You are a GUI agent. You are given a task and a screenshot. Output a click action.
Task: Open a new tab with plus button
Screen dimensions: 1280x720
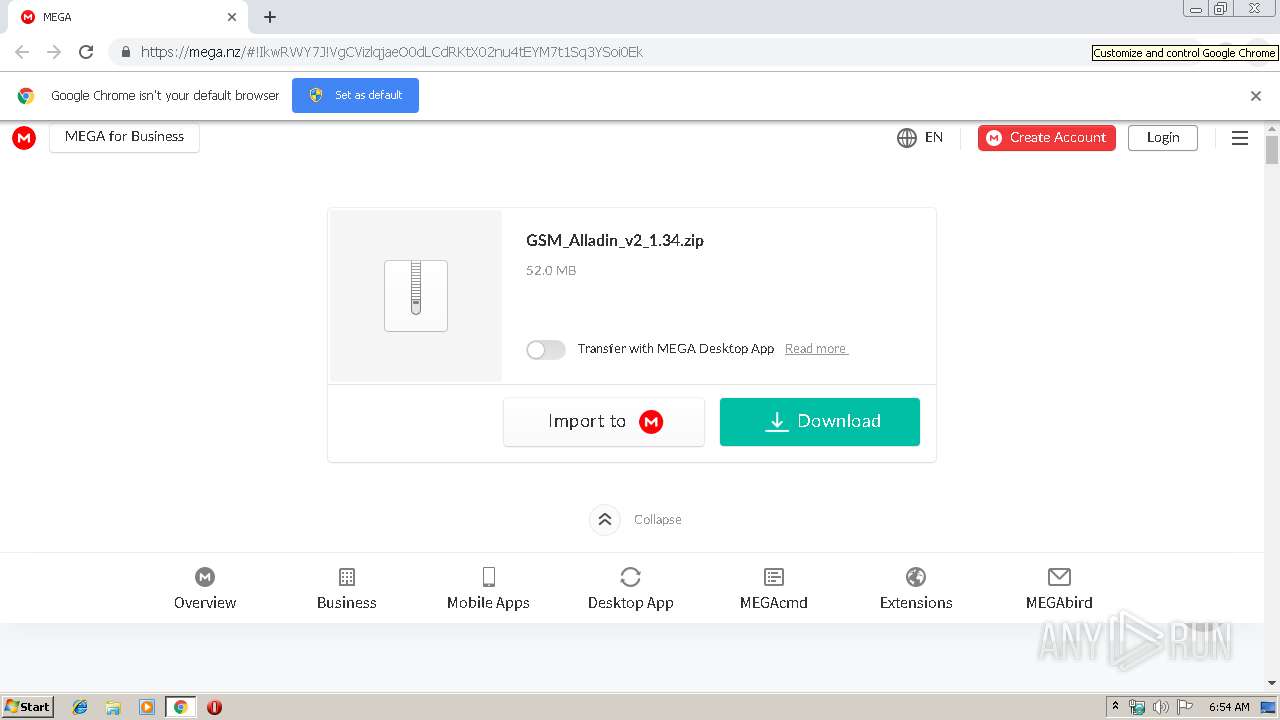[x=270, y=17]
